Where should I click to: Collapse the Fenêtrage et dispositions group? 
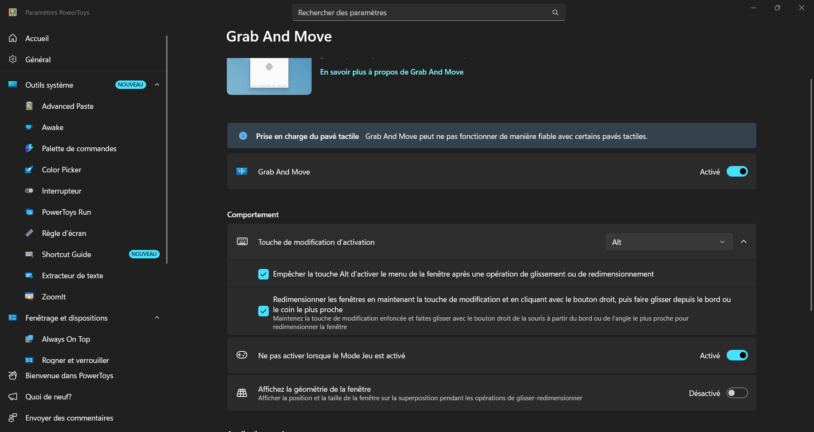coord(157,318)
